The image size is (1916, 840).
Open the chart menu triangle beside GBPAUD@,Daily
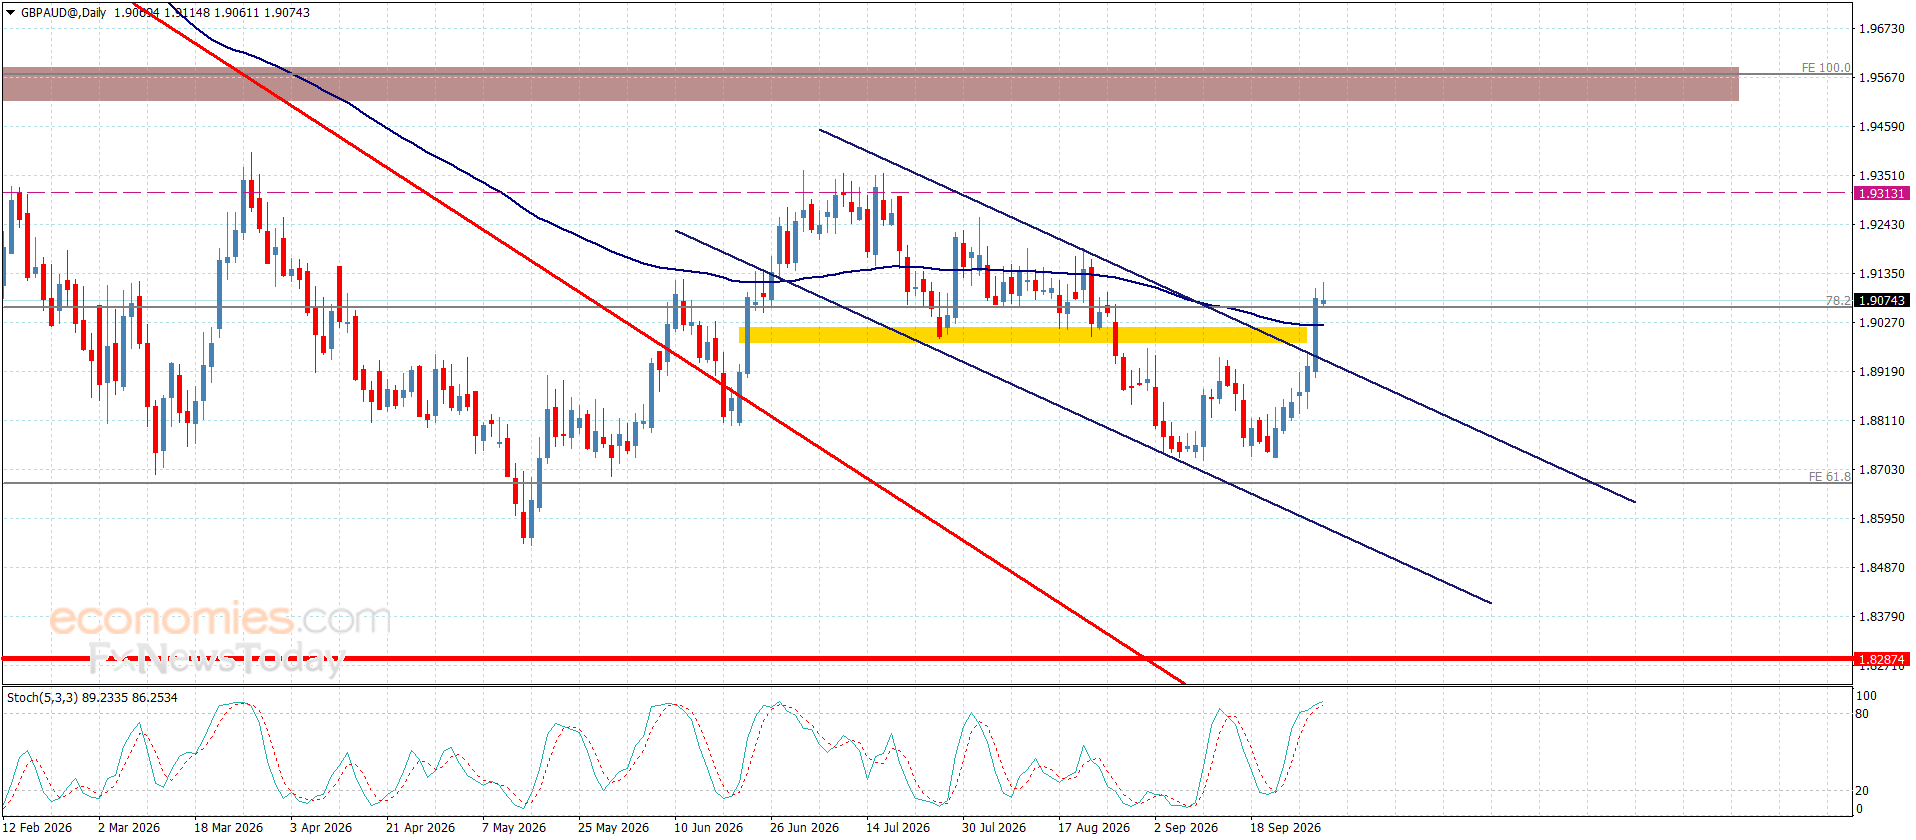[x=11, y=13]
